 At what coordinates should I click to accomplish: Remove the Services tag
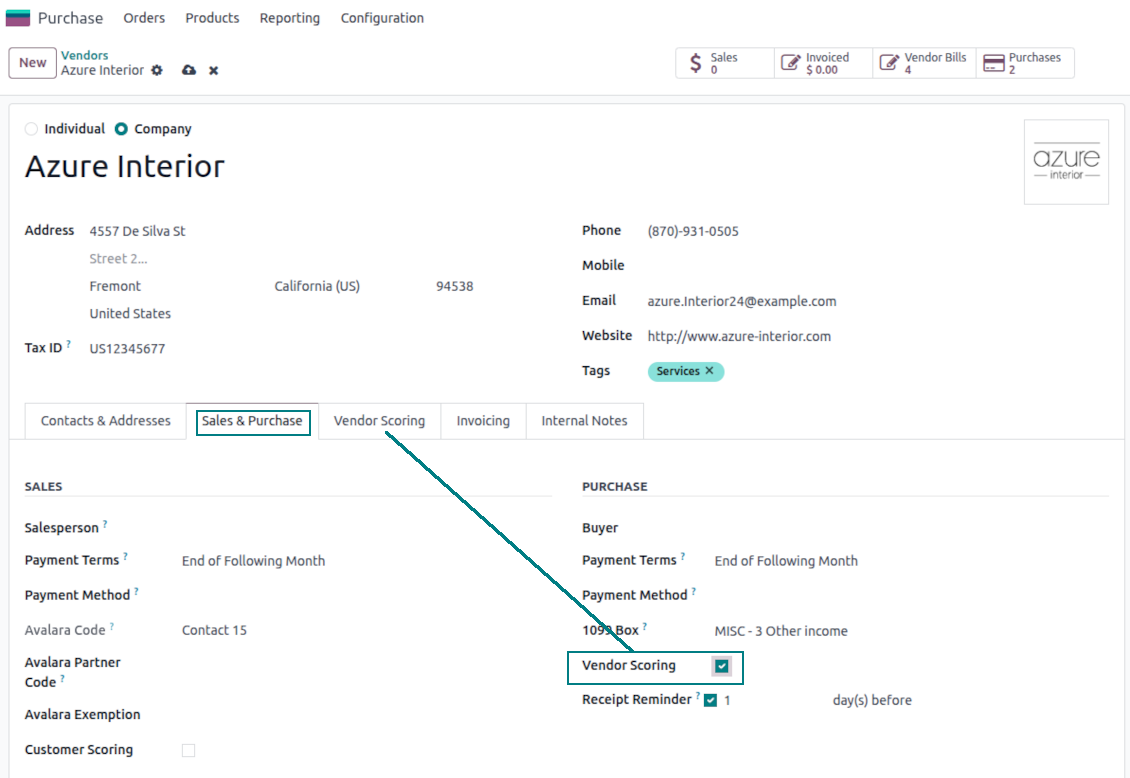tap(709, 370)
